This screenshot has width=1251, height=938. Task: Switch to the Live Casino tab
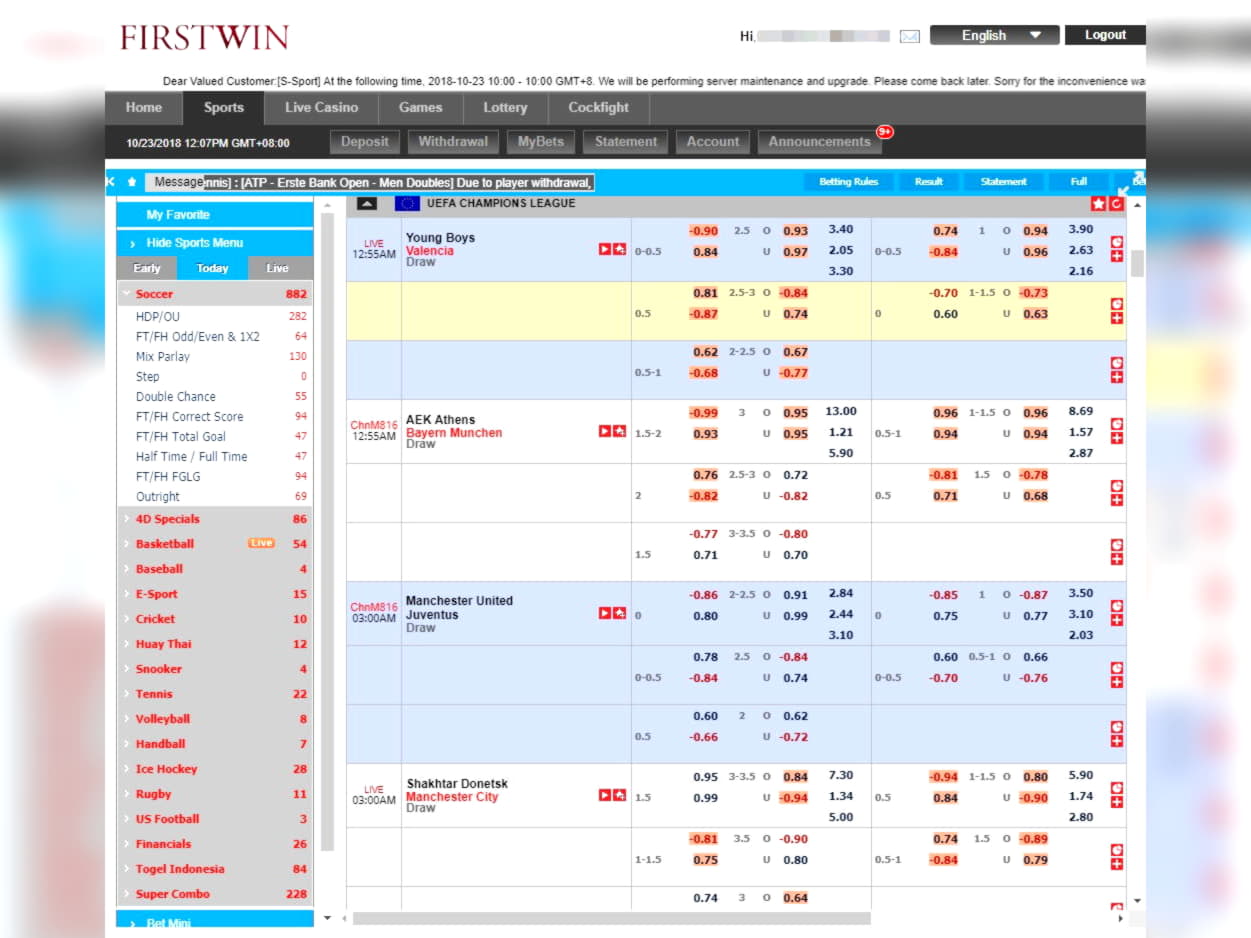(x=321, y=108)
